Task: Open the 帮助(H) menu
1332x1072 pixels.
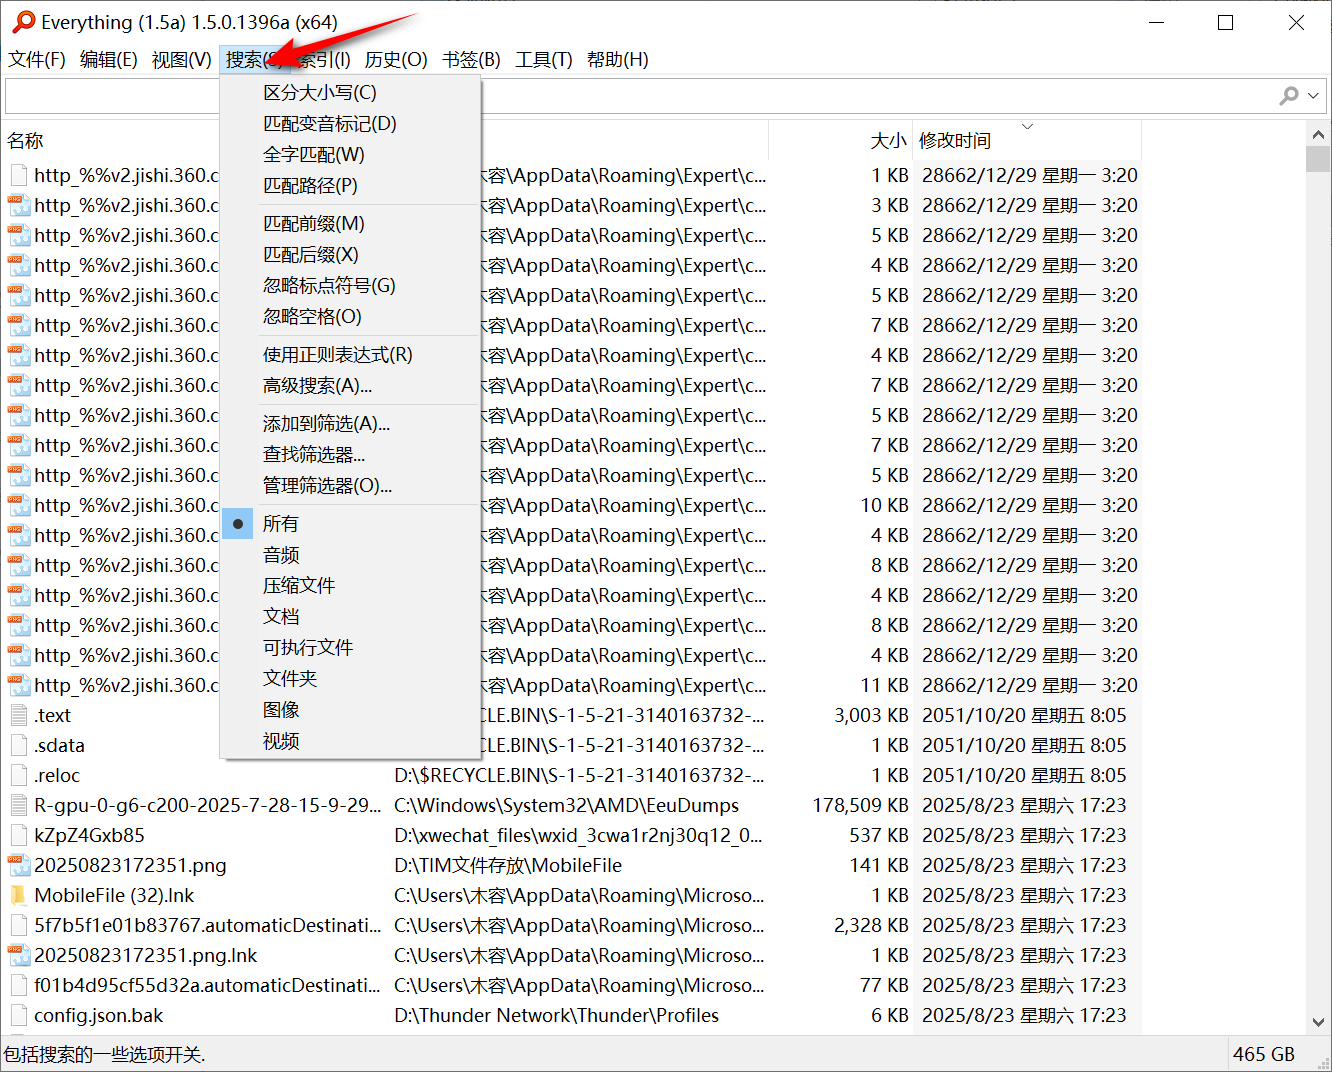Action: pyautogui.click(x=618, y=60)
